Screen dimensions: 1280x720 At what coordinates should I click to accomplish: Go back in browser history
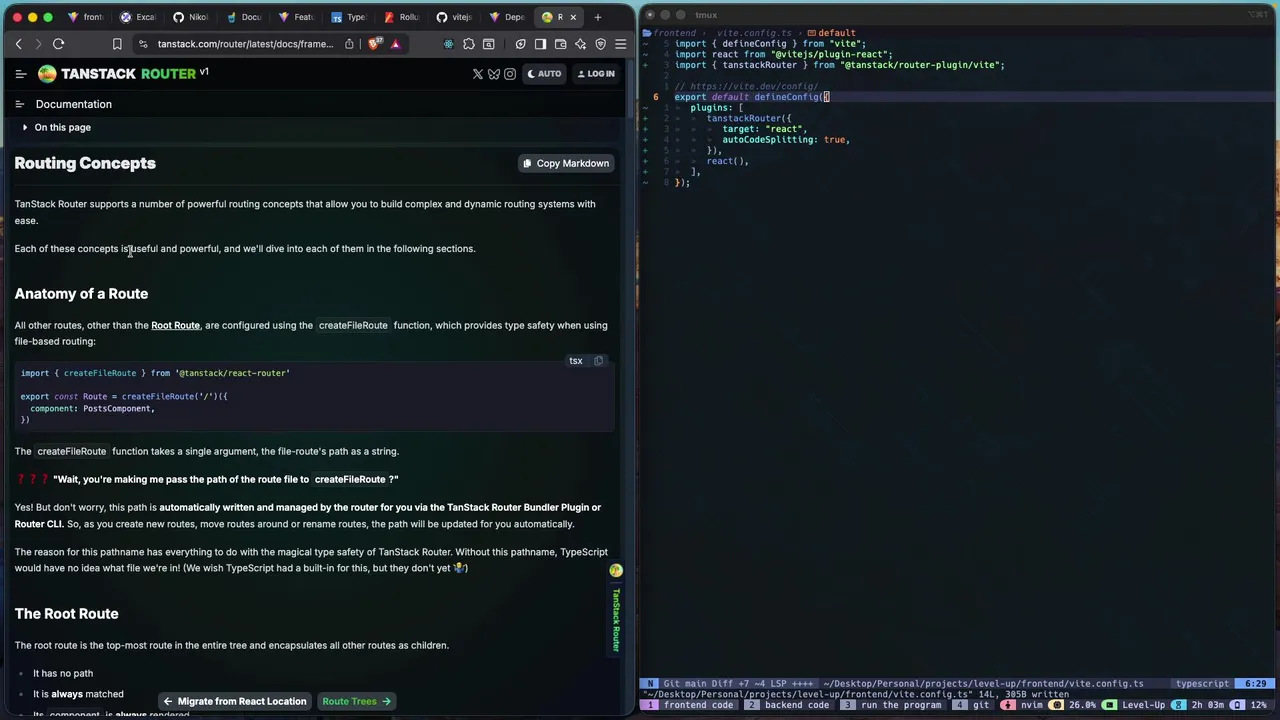coord(18,44)
